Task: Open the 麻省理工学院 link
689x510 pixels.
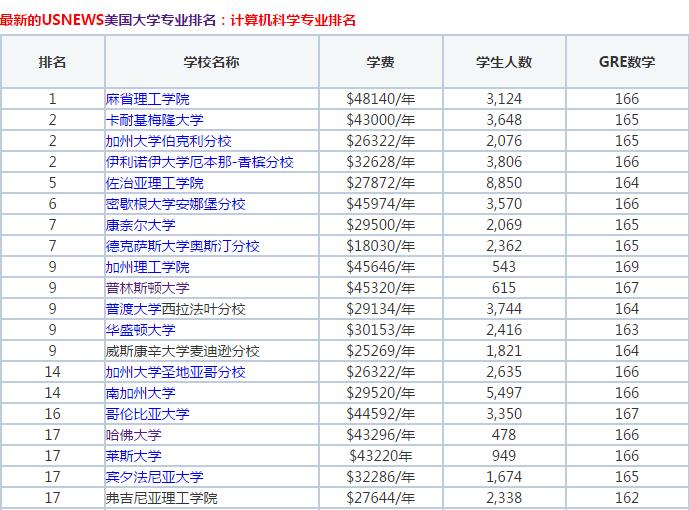Action: (147, 99)
